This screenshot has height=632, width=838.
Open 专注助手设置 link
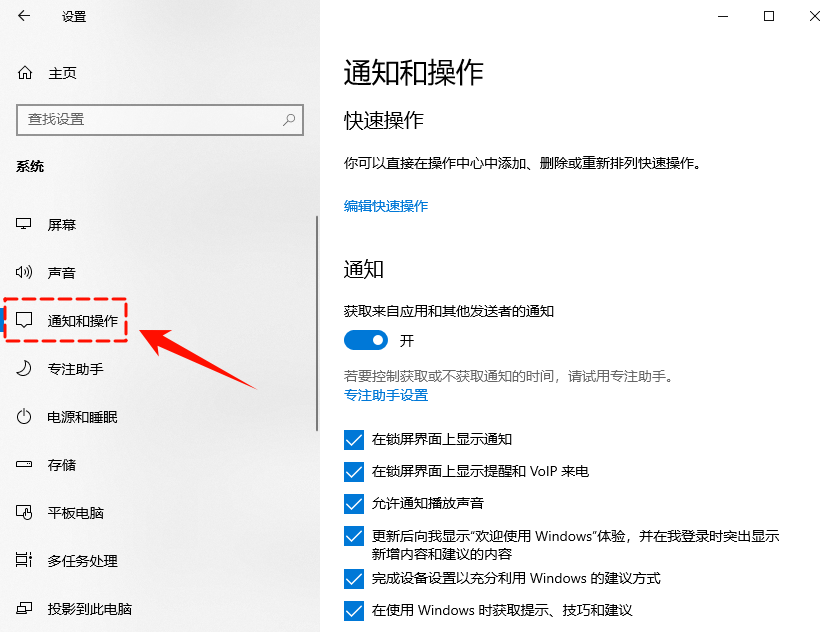click(386, 395)
